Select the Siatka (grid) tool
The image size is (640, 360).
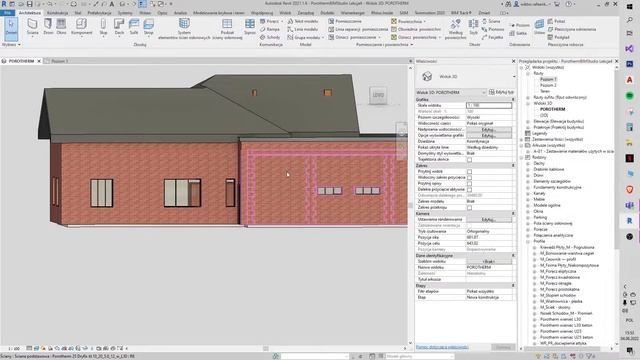click(518, 33)
